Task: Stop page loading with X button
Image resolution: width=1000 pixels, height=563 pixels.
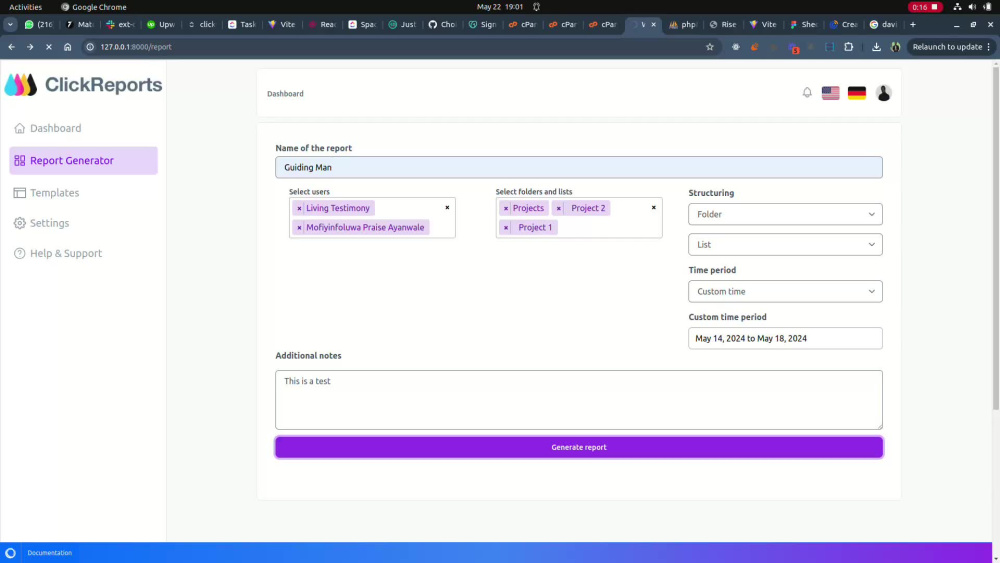Action: click(48, 47)
